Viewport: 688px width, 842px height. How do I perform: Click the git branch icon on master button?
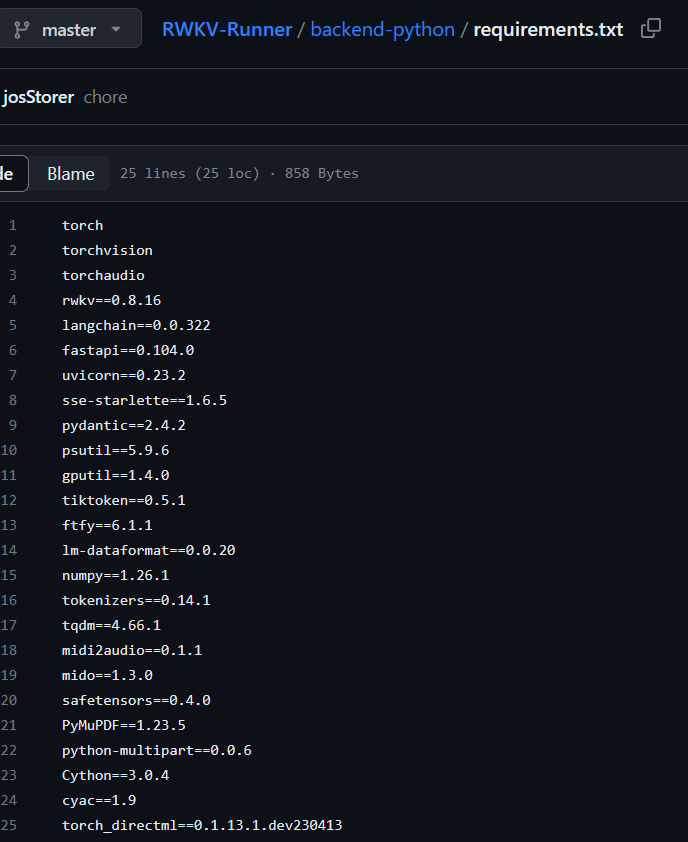[21, 29]
